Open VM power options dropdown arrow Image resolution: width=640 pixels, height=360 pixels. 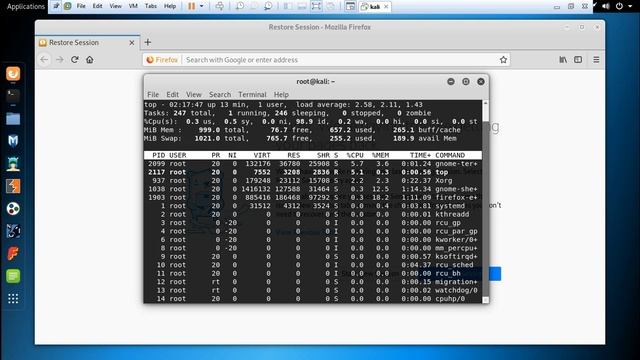(202, 6)
